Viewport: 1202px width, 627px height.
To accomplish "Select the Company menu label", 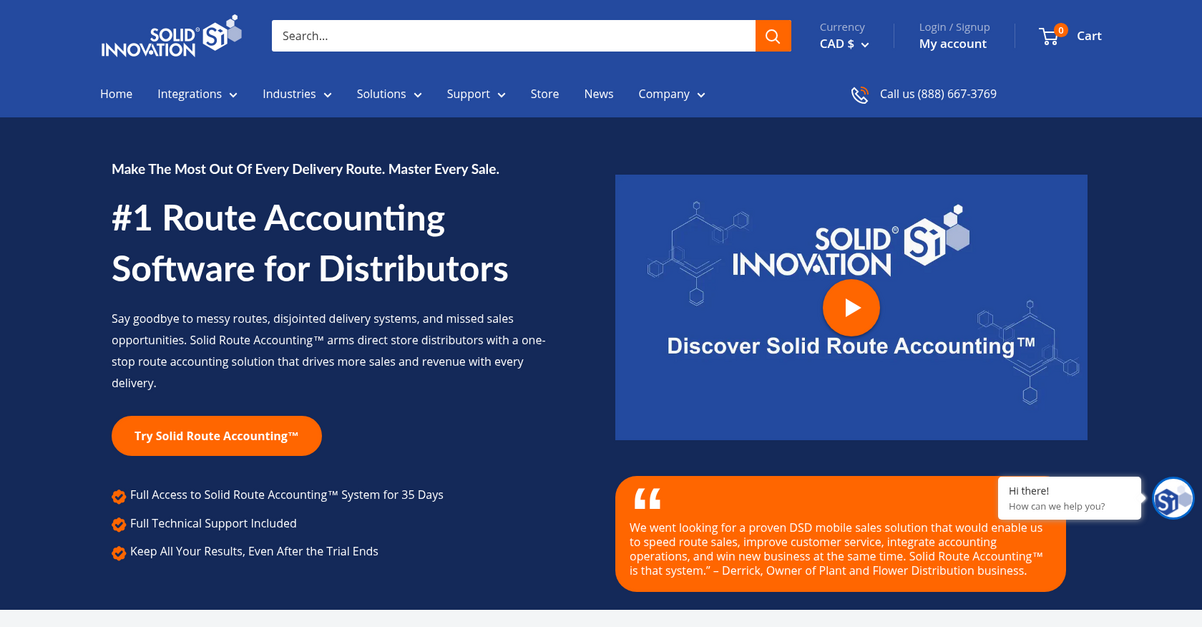I will (664, 94).
